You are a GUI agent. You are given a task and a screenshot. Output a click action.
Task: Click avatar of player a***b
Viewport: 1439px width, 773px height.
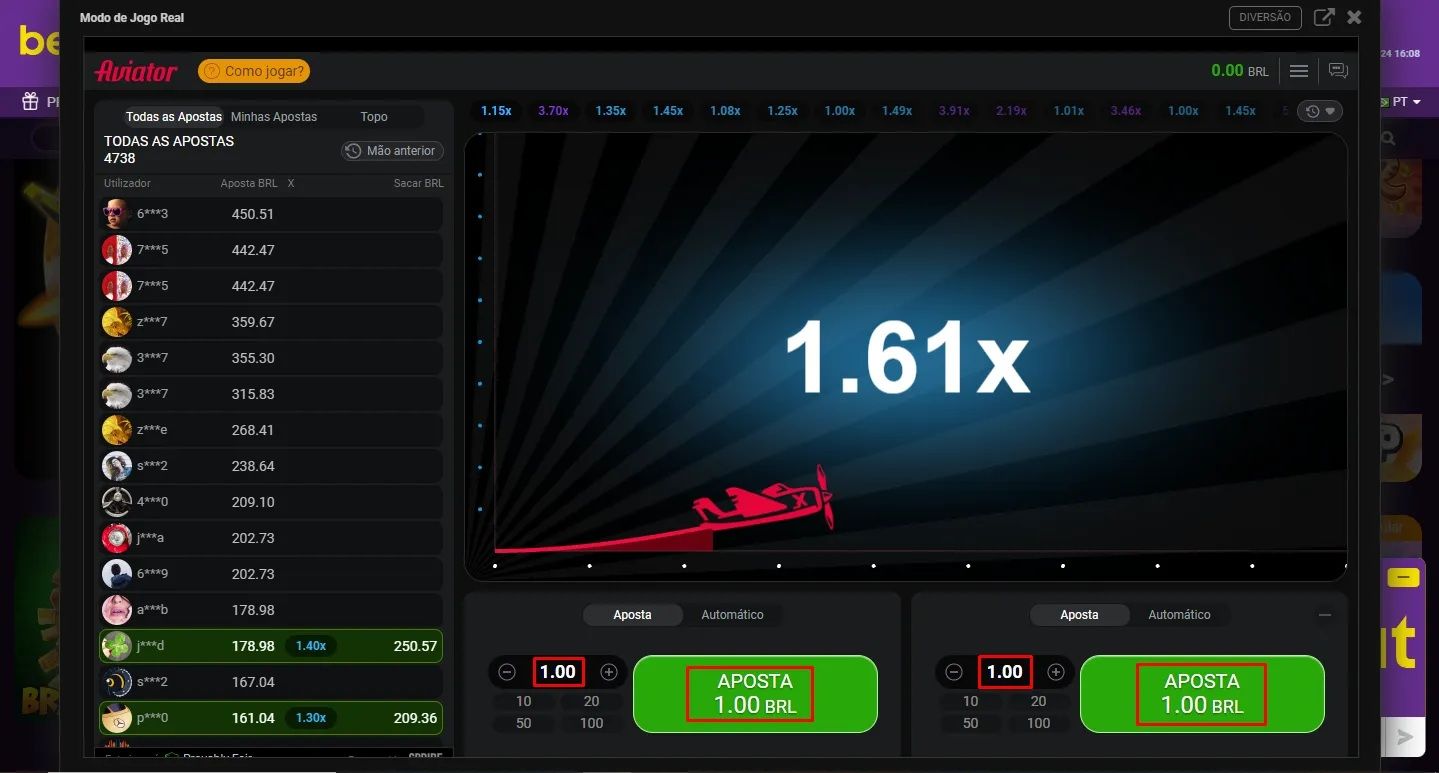coord(117,610)
